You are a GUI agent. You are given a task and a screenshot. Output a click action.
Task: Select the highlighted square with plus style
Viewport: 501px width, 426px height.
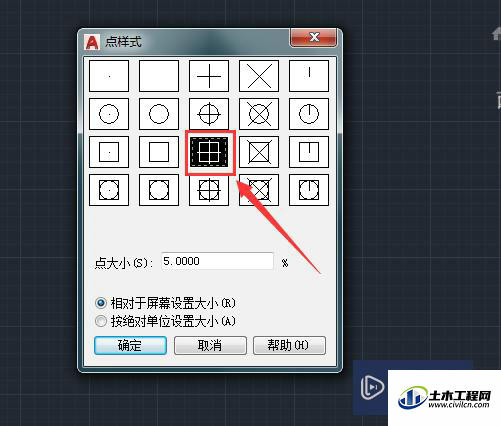(x=209, y=152)
